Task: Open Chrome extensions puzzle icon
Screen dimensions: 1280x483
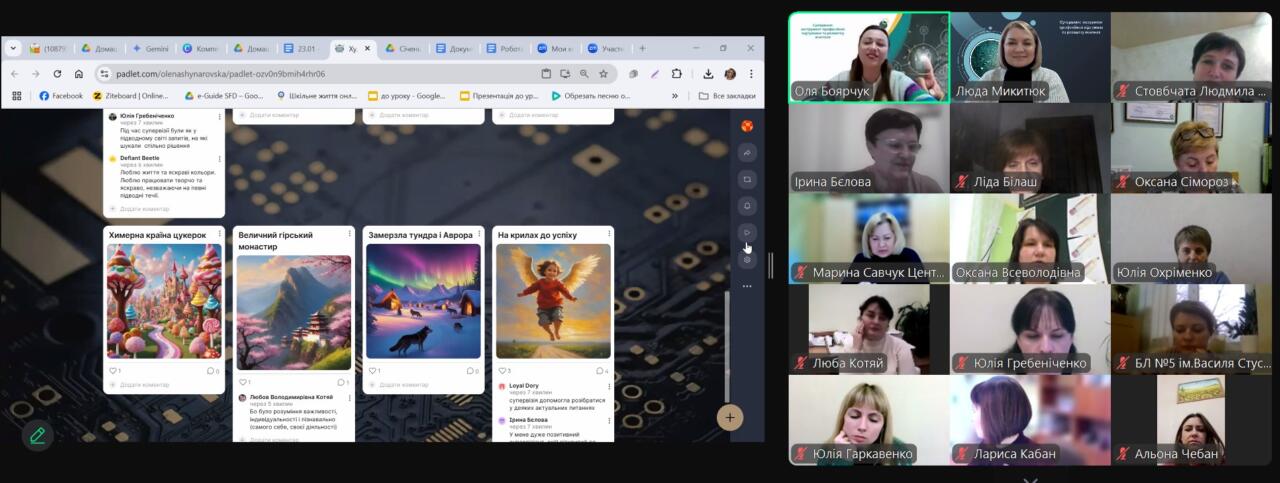Action: (x=677, y=73)
